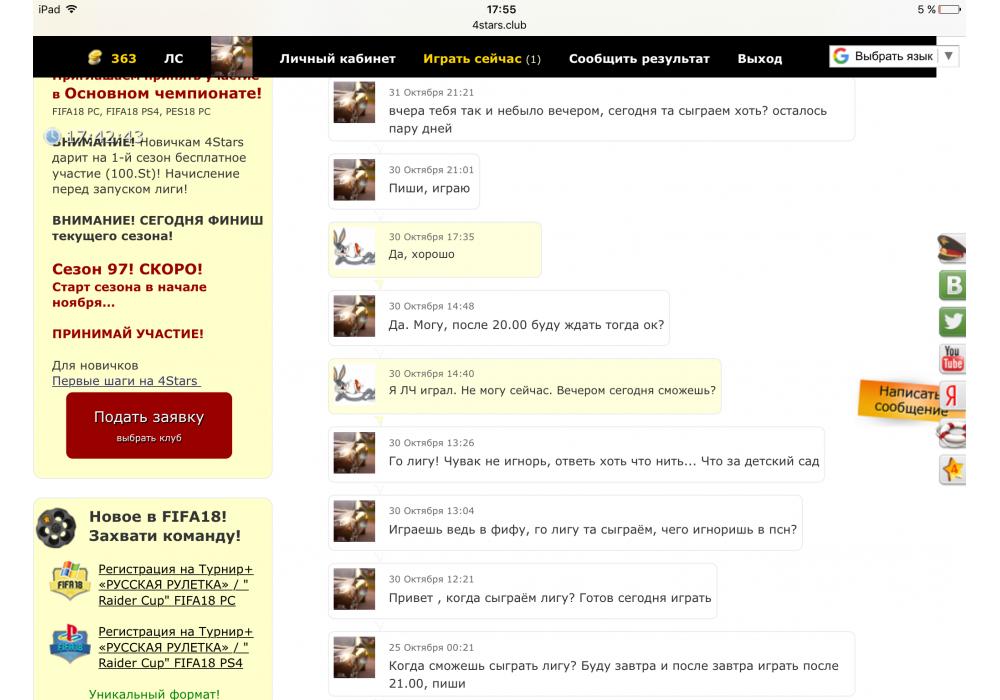This screenshot has height=700, width=1000.
Task: Click the car avatar on 30 Октября 12:21 message
Action: pos(354,588)
